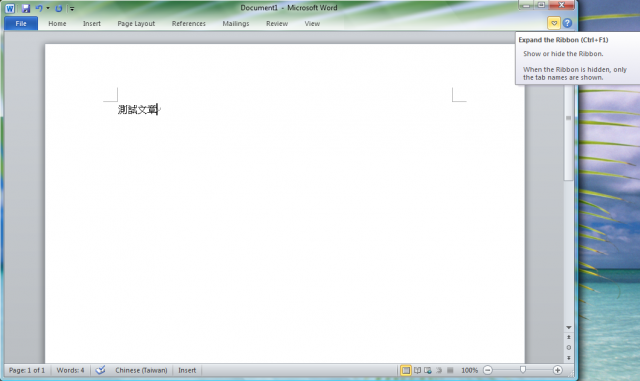Change language via 'Chinese (Taiwan)'
The image size is (640, 381).
pyautogui.click(x=141, y=370)
